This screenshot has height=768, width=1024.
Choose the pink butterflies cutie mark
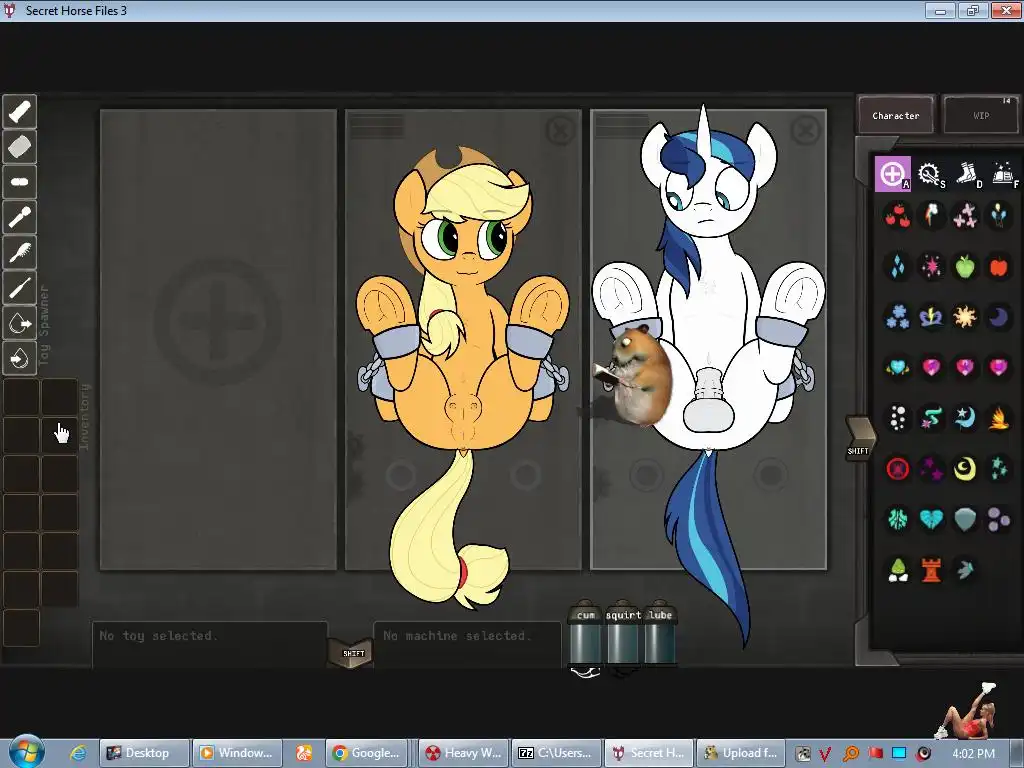coord(965,216)
